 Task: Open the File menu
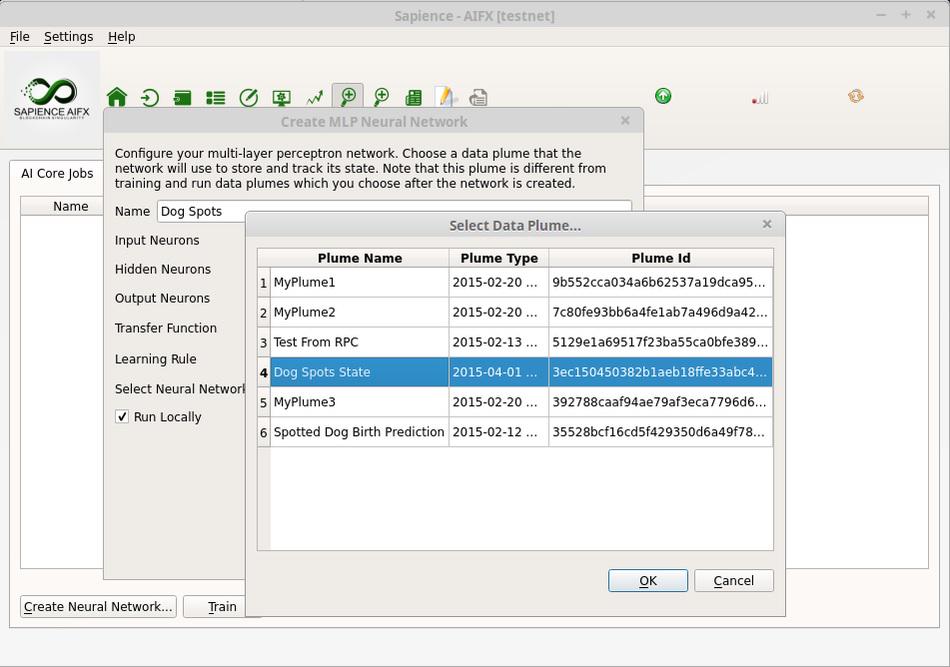pos(19,36)
